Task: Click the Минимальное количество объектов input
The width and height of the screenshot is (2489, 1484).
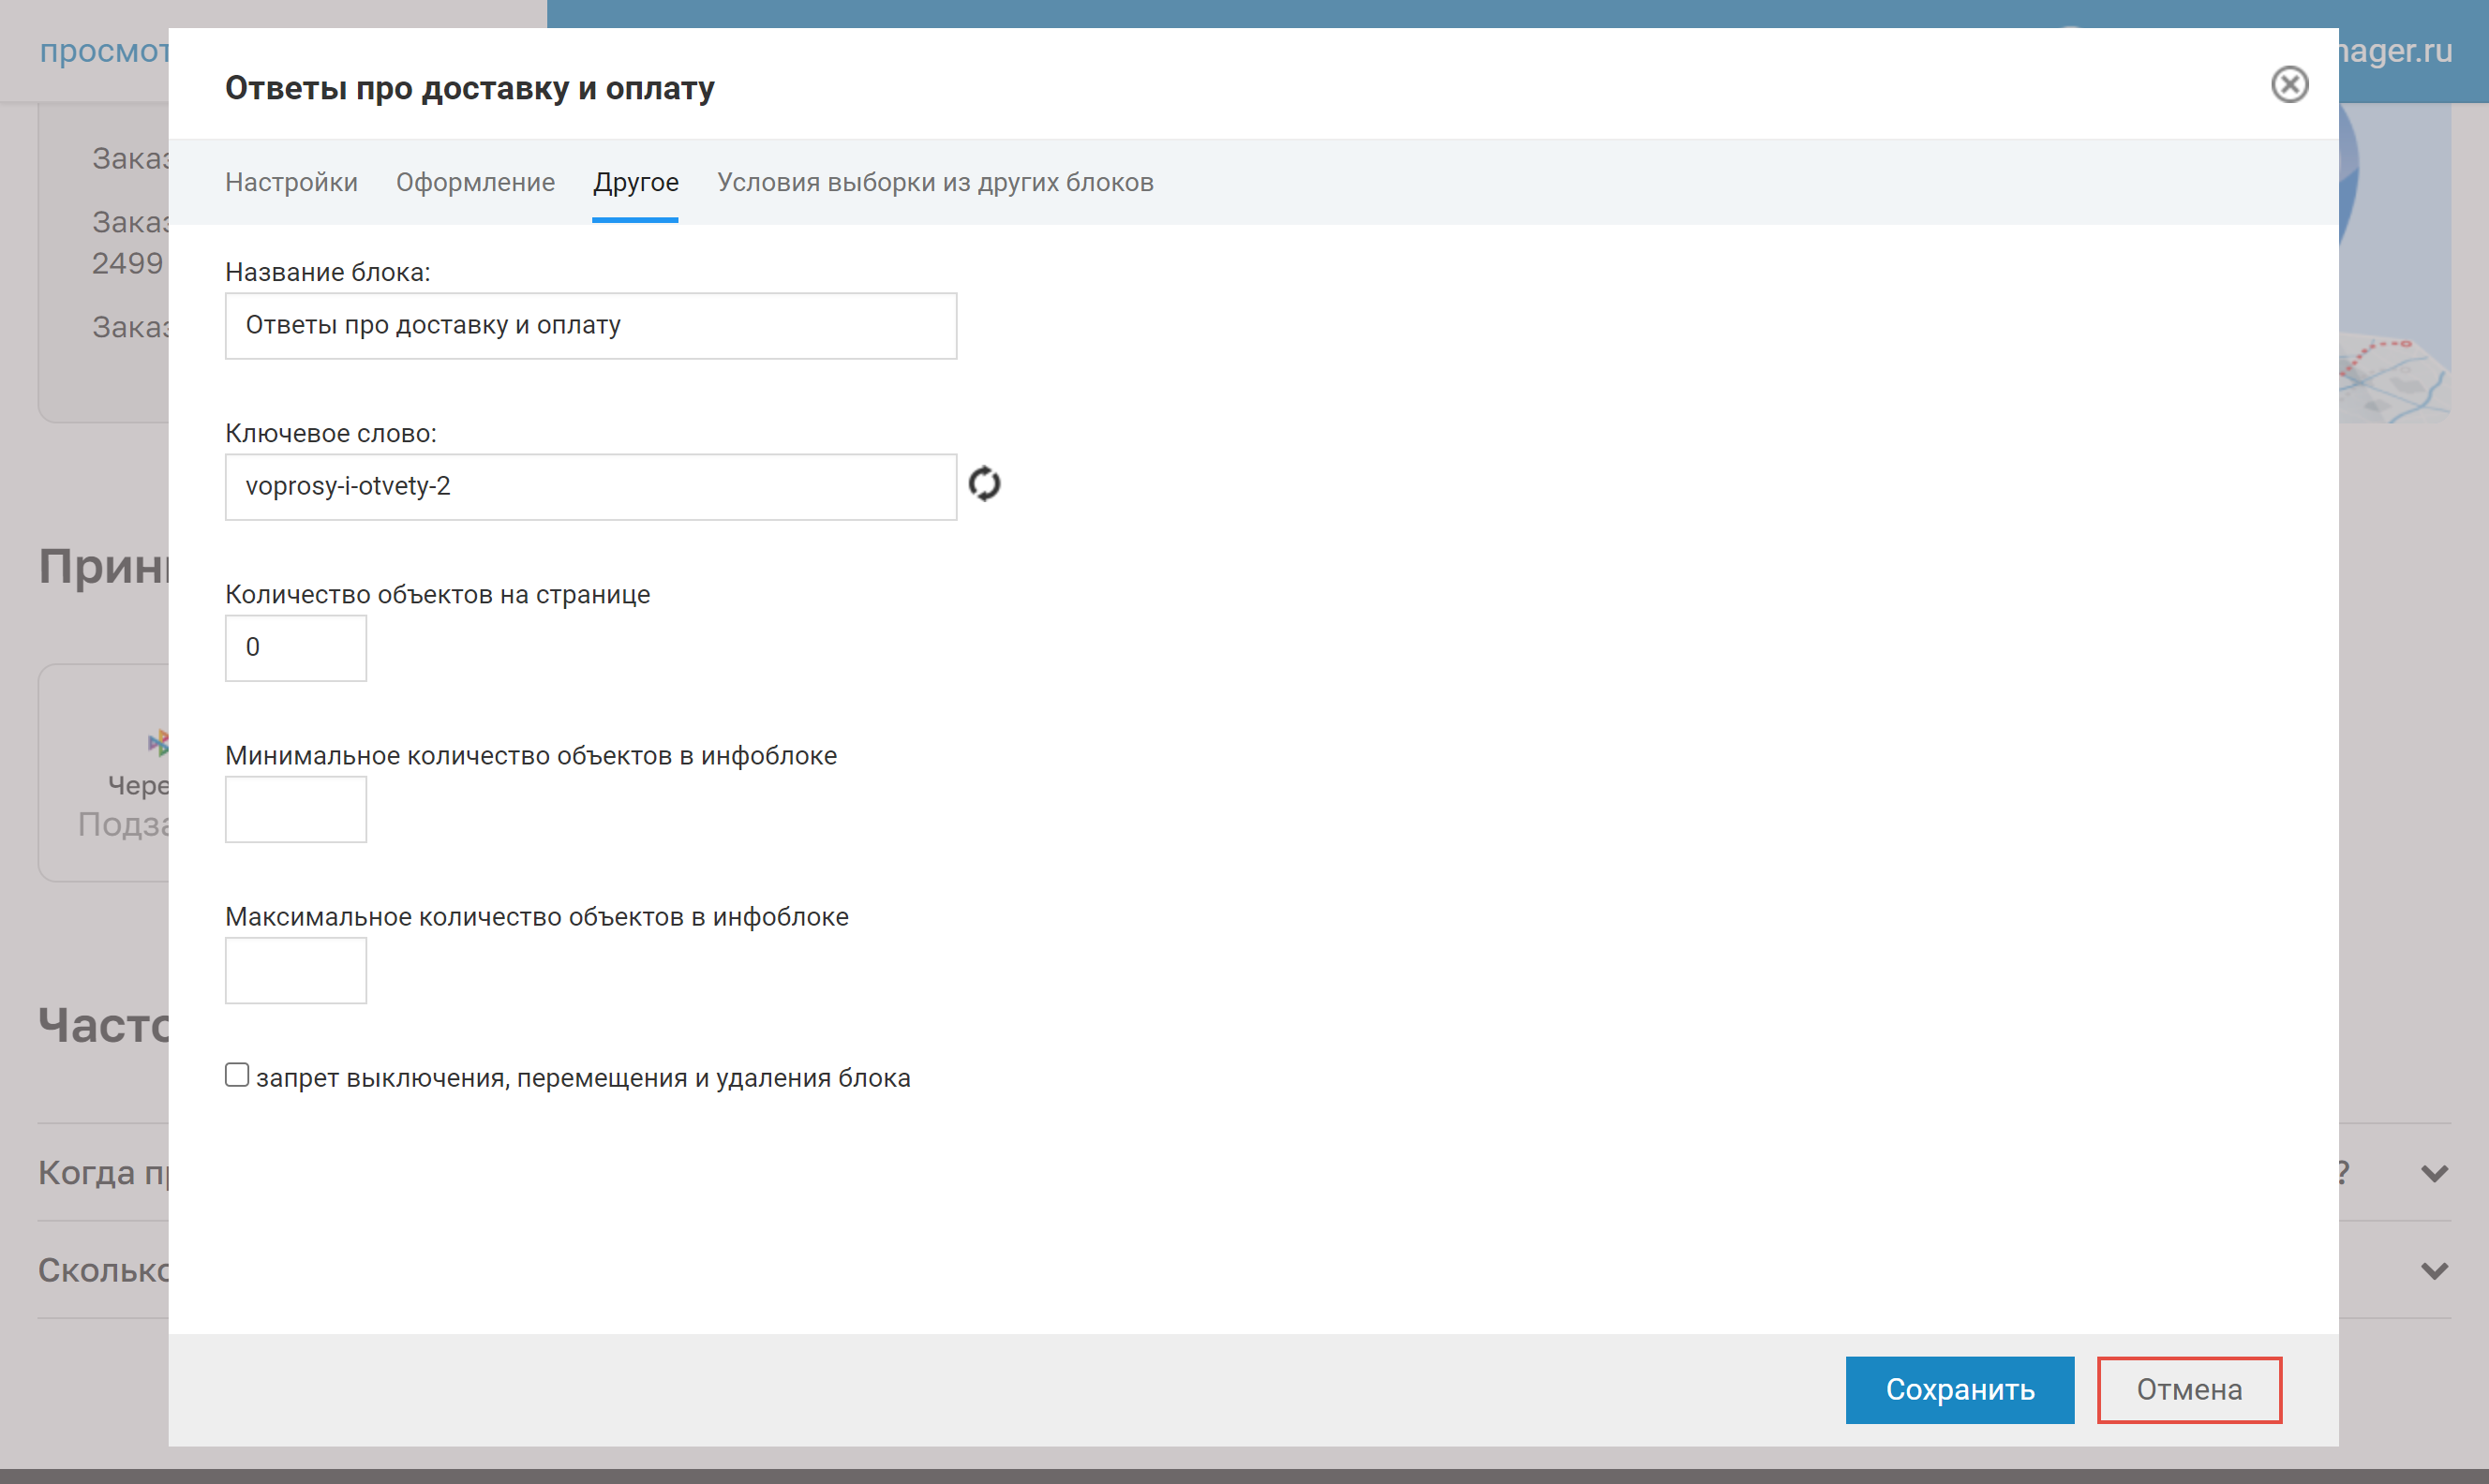Action: 295,809
